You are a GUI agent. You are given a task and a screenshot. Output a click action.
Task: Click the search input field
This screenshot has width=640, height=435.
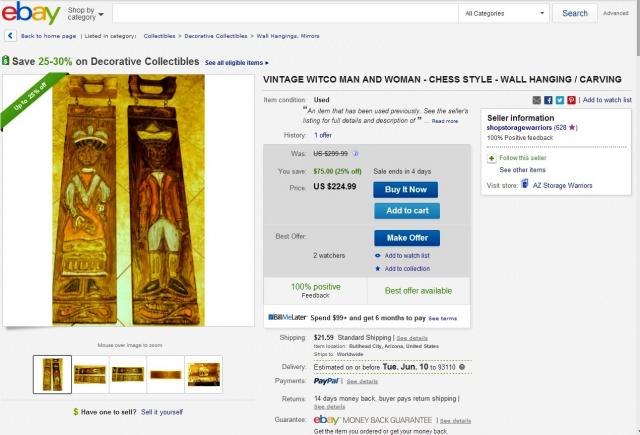point(285,13)
